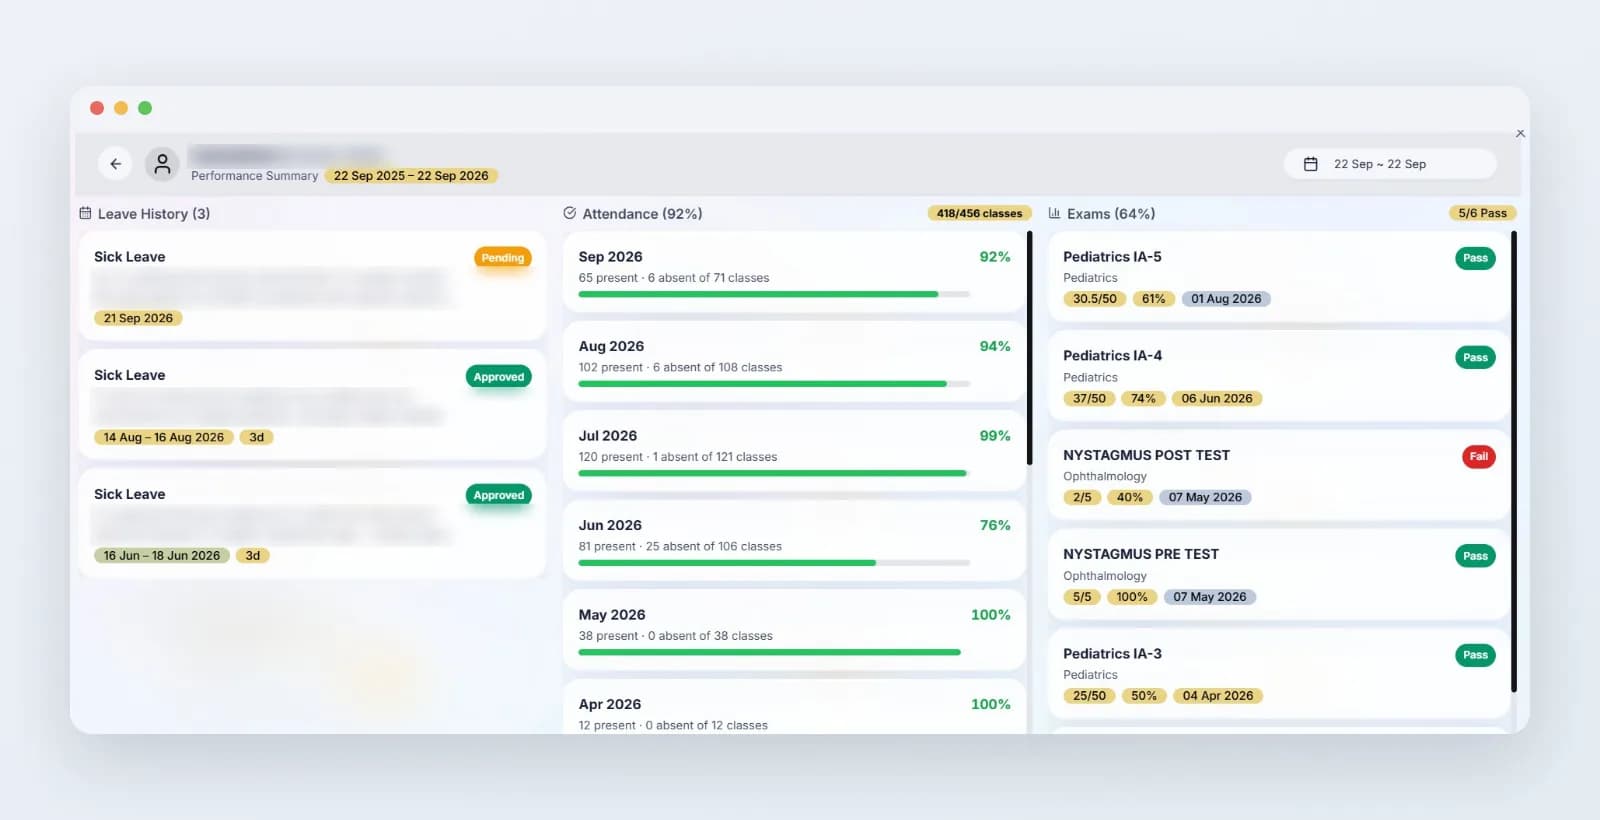Screen dimensions: 1600x820
Task: Click the 16 Jun – 18 Jun 2026 date tag
Action: point(162,555)
